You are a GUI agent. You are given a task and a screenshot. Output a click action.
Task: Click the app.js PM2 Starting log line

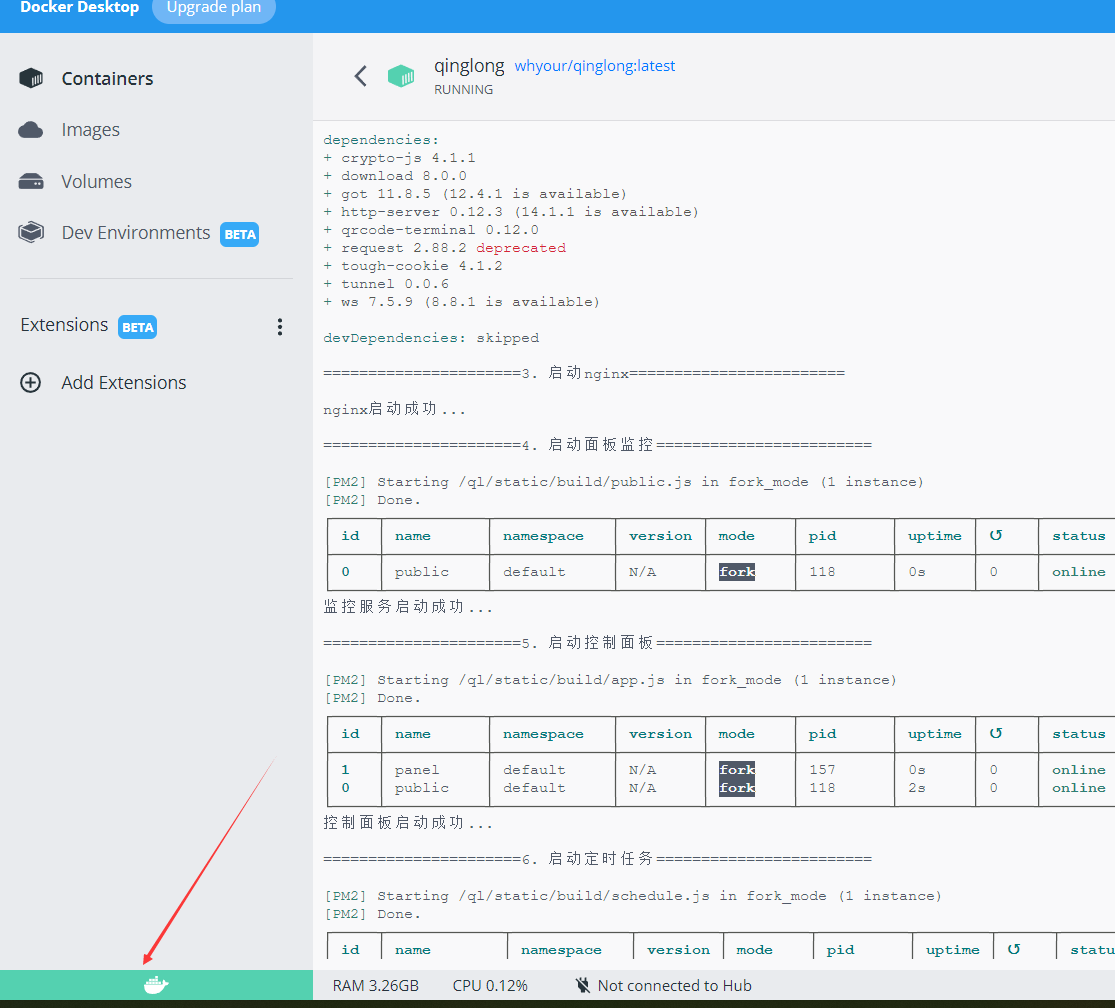611,680
